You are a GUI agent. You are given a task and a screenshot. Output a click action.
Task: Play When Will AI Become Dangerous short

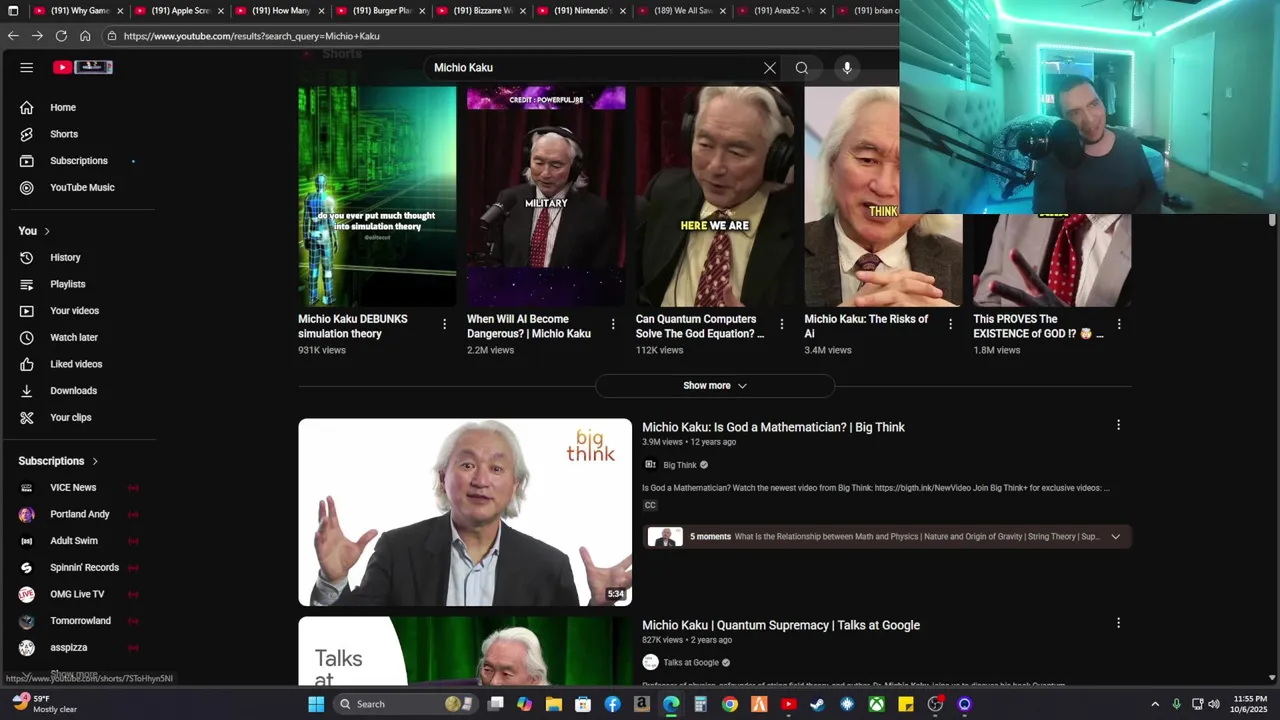point(546,196)
